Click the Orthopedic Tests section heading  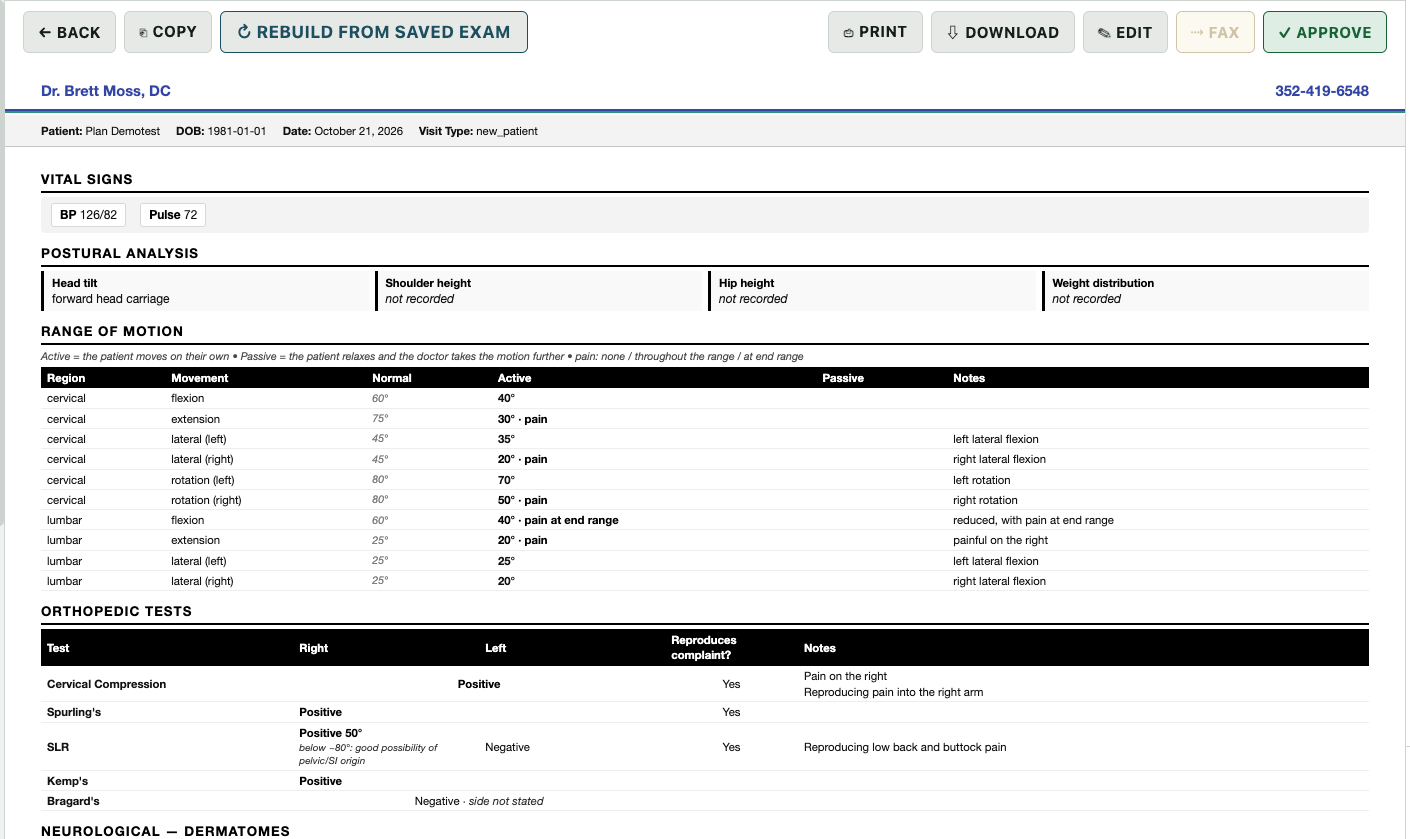[x=116, y=611]
